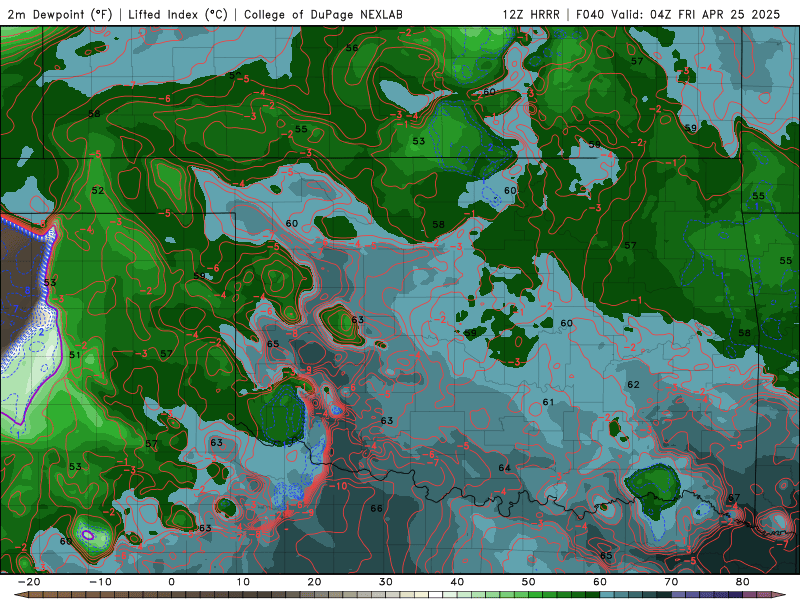Click the 50 tick label on color scale
This screenshot has height=600, width=800.
(x=529, y=582)
